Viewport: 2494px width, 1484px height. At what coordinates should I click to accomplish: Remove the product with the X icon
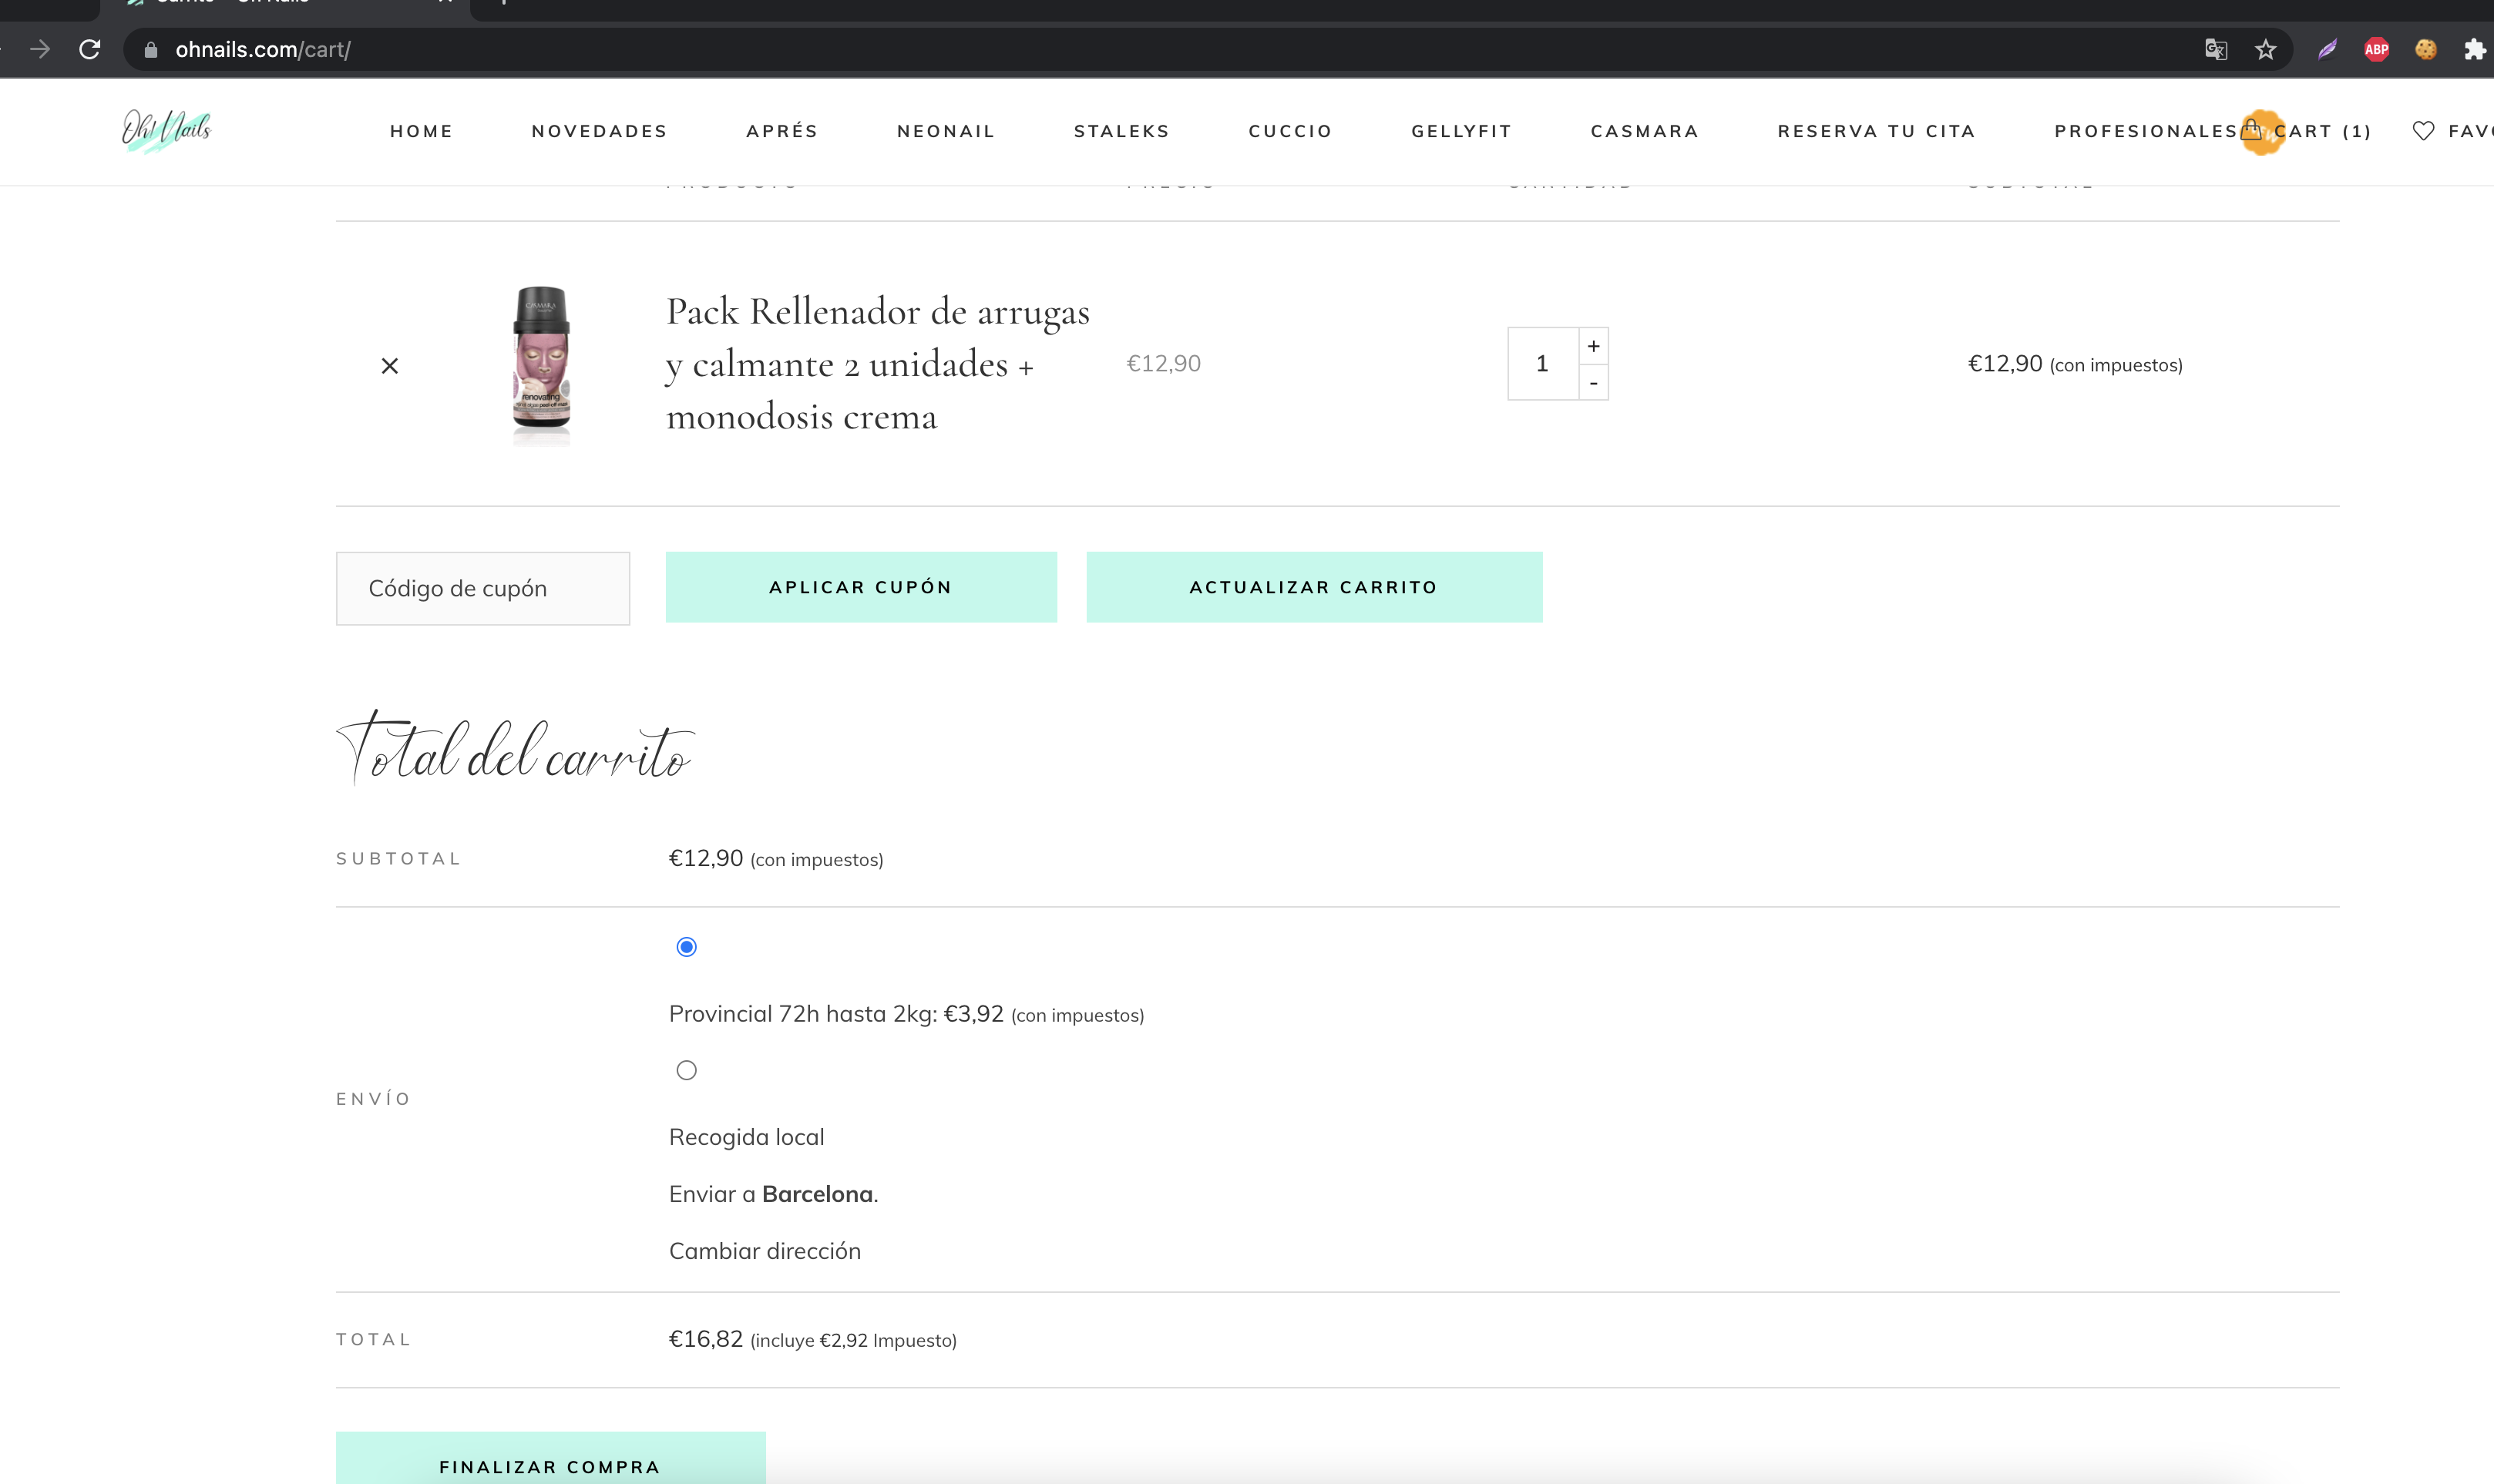390,366
